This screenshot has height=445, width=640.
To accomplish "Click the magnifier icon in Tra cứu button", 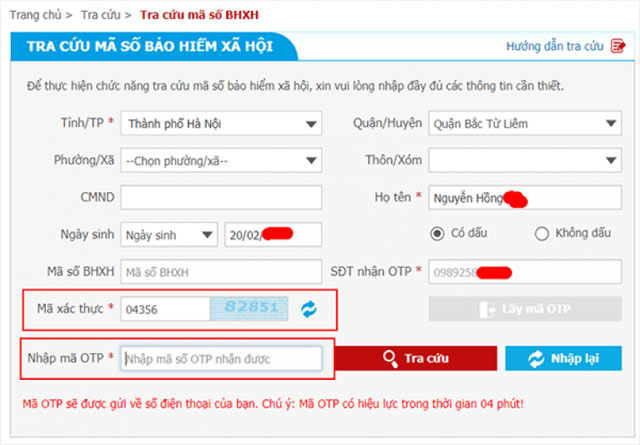I will (390, 358).
